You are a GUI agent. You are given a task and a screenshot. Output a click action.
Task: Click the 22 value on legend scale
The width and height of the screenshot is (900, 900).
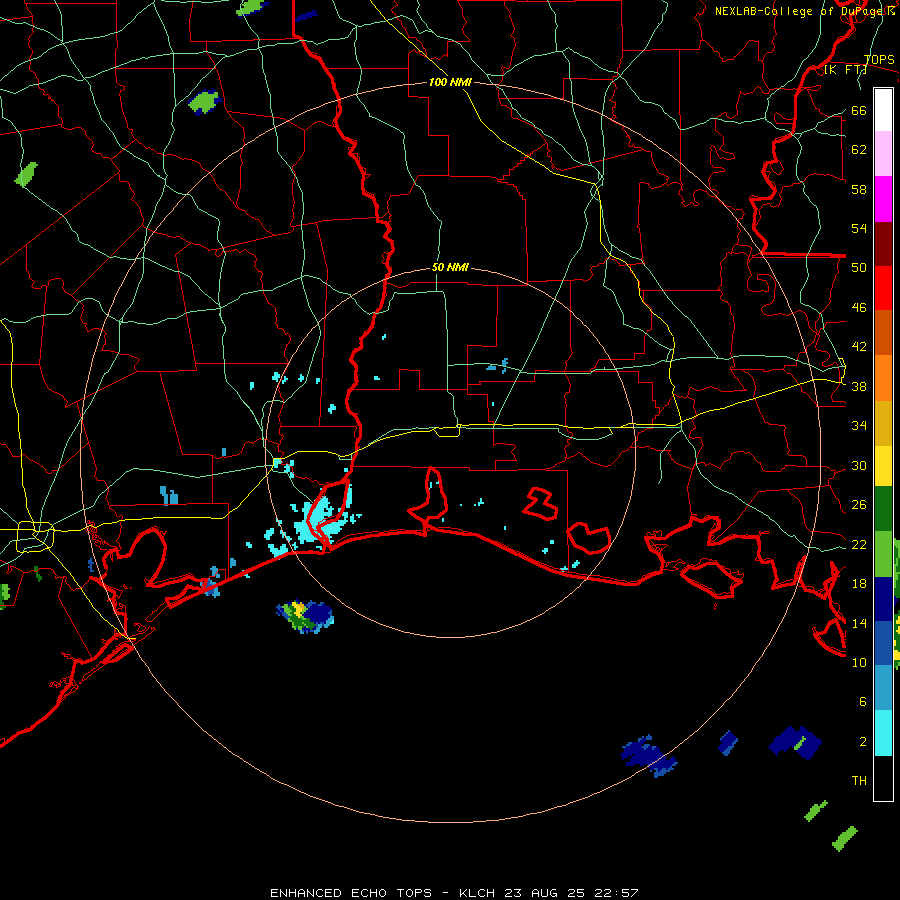tap(859, 544)
